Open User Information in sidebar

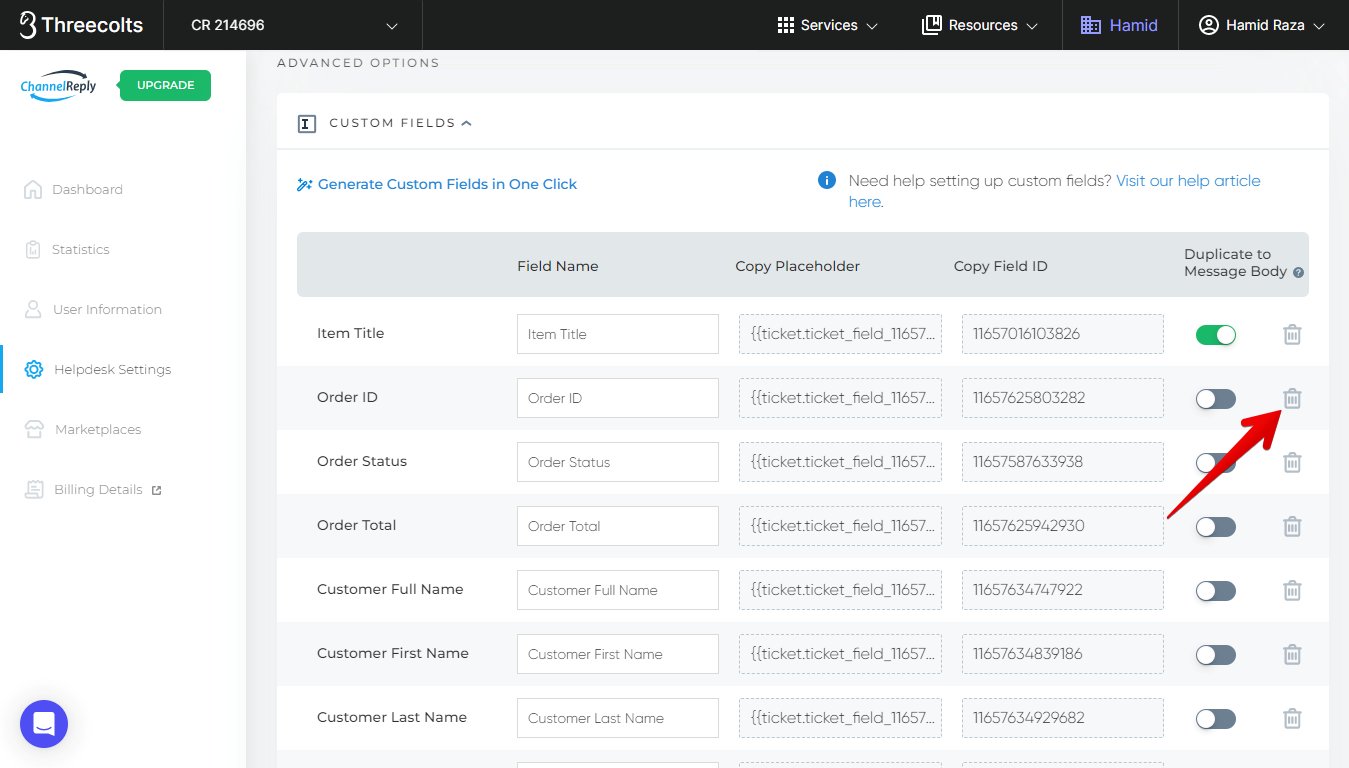click(107, 309)
